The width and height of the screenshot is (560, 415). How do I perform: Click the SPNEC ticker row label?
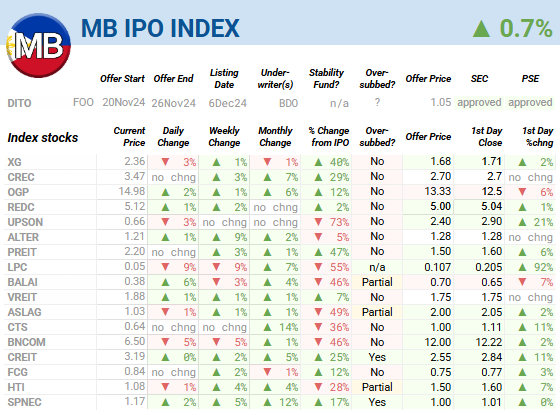pyautogui.click(x=25, y=402)
